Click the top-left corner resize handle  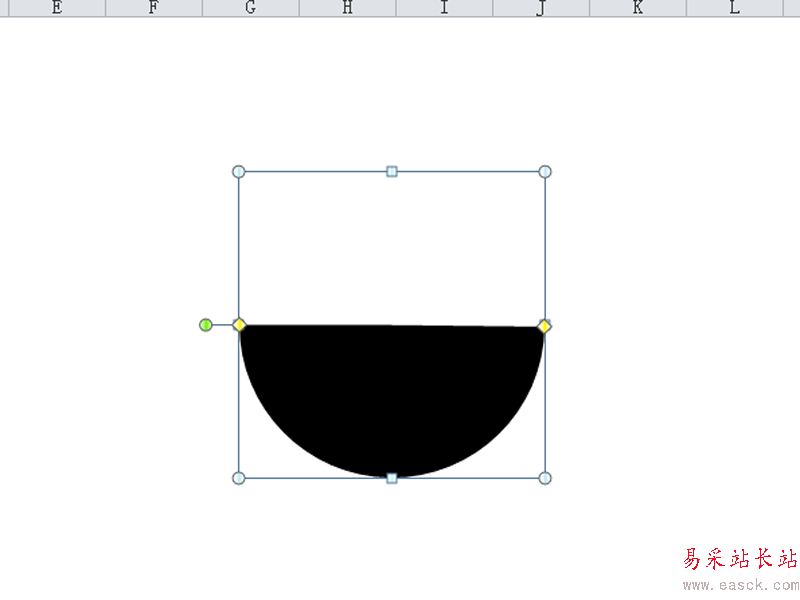tap(239, 171)
